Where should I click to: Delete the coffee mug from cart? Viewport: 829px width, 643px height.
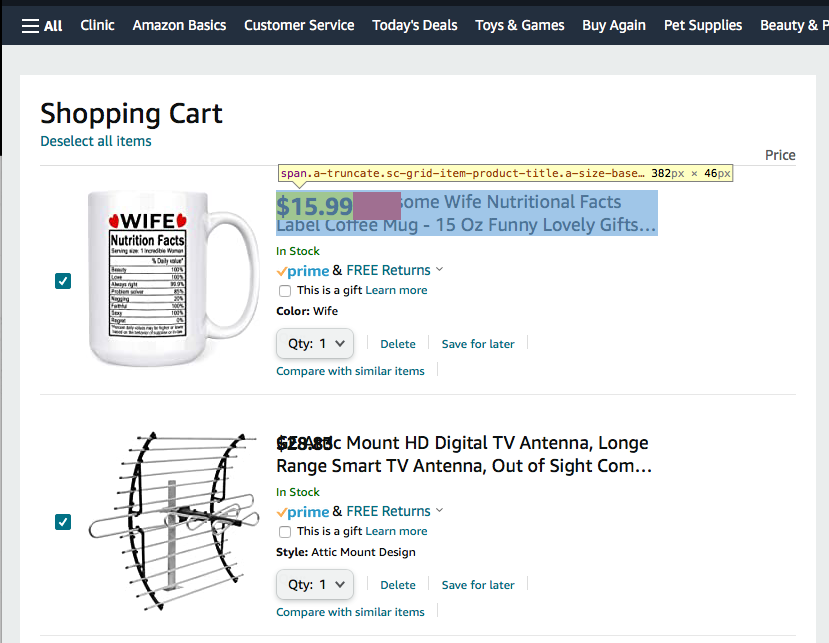coord(398,344)
